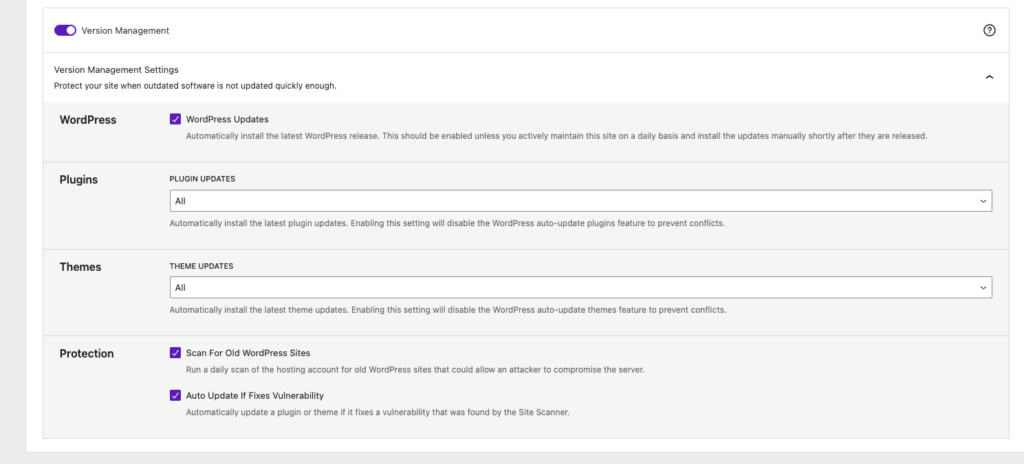The width and height of the screenshot is (1024, 464).
Task: Click the Theme Updates dropdown arrow
Action: click(982, 288)
